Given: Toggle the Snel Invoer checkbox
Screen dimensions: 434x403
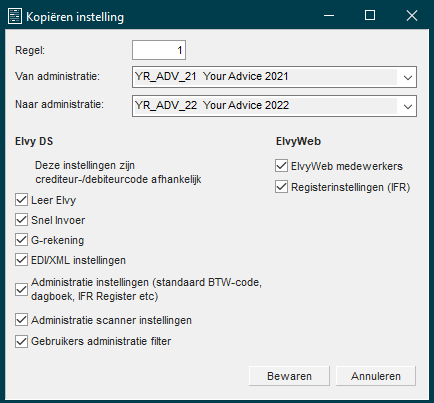Looking at the screenshot, I should [x=21, y=220].
